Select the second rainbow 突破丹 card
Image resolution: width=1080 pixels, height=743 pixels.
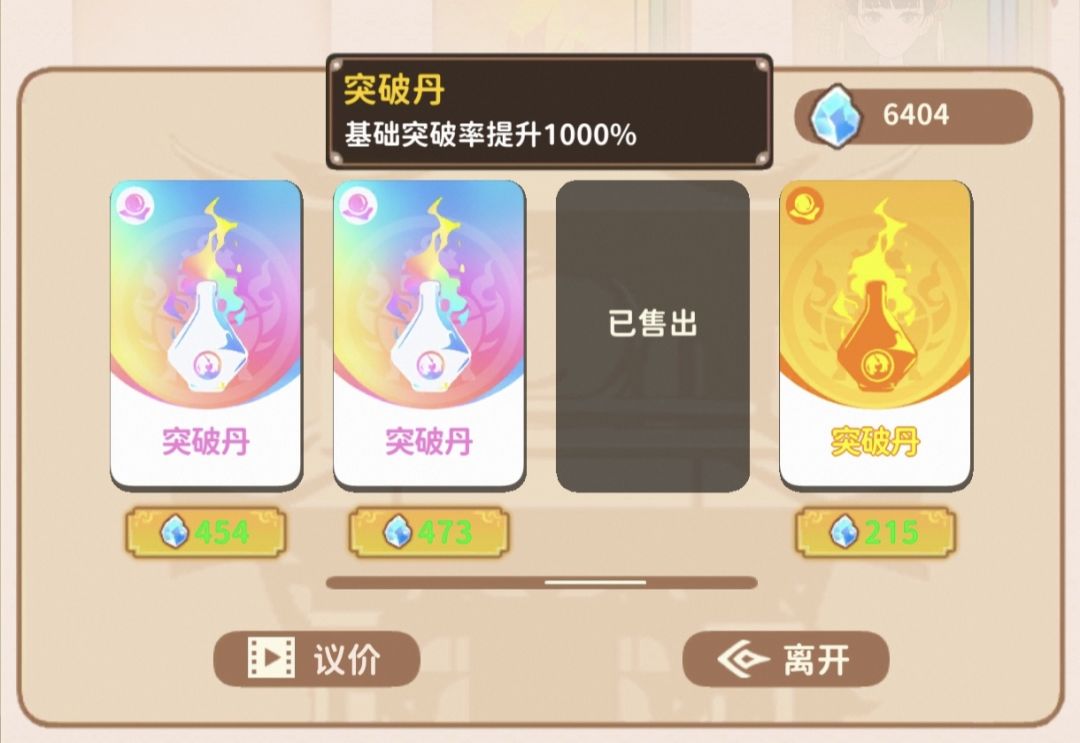tap(429, 335)
